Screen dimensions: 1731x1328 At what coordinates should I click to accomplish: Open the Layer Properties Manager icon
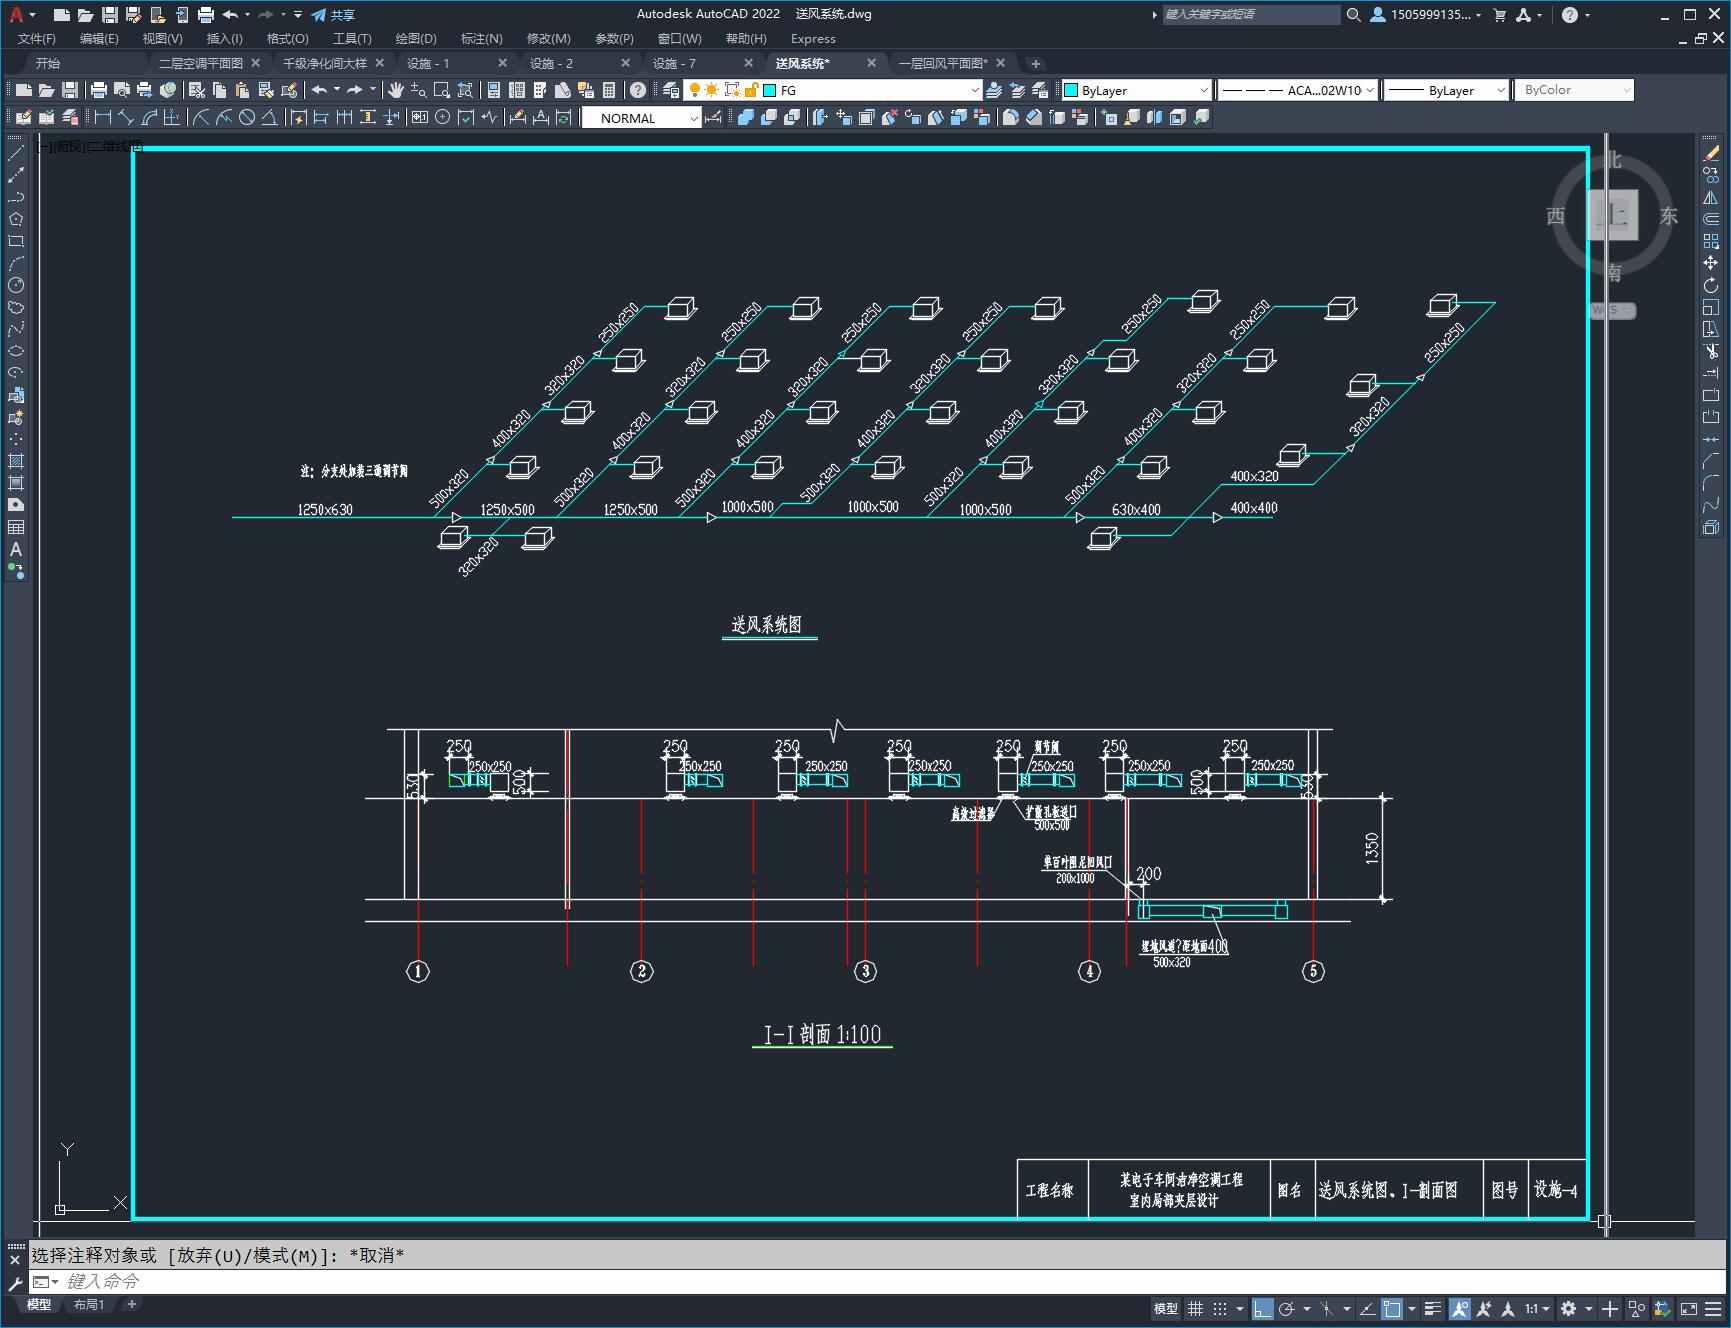(670, 90)
